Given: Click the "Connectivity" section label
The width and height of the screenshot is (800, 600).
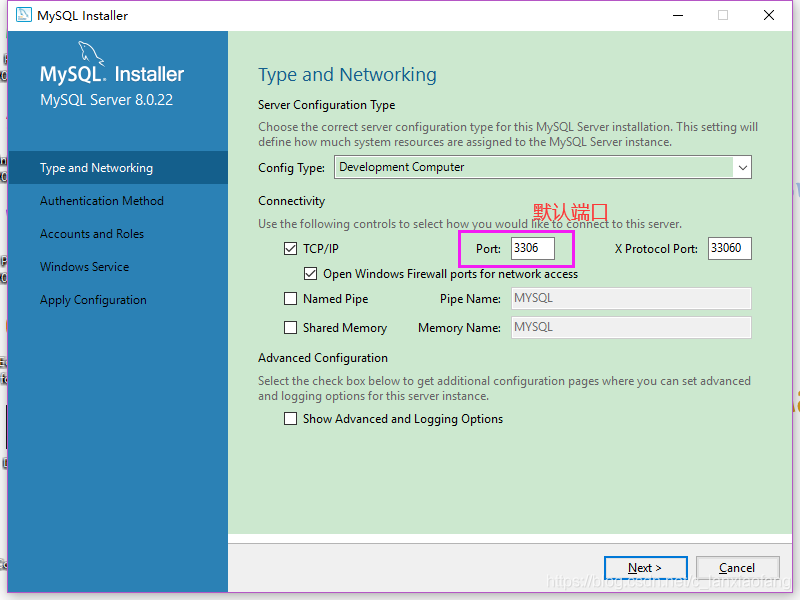Looking at the screenshot, I should tap(291, 201).
